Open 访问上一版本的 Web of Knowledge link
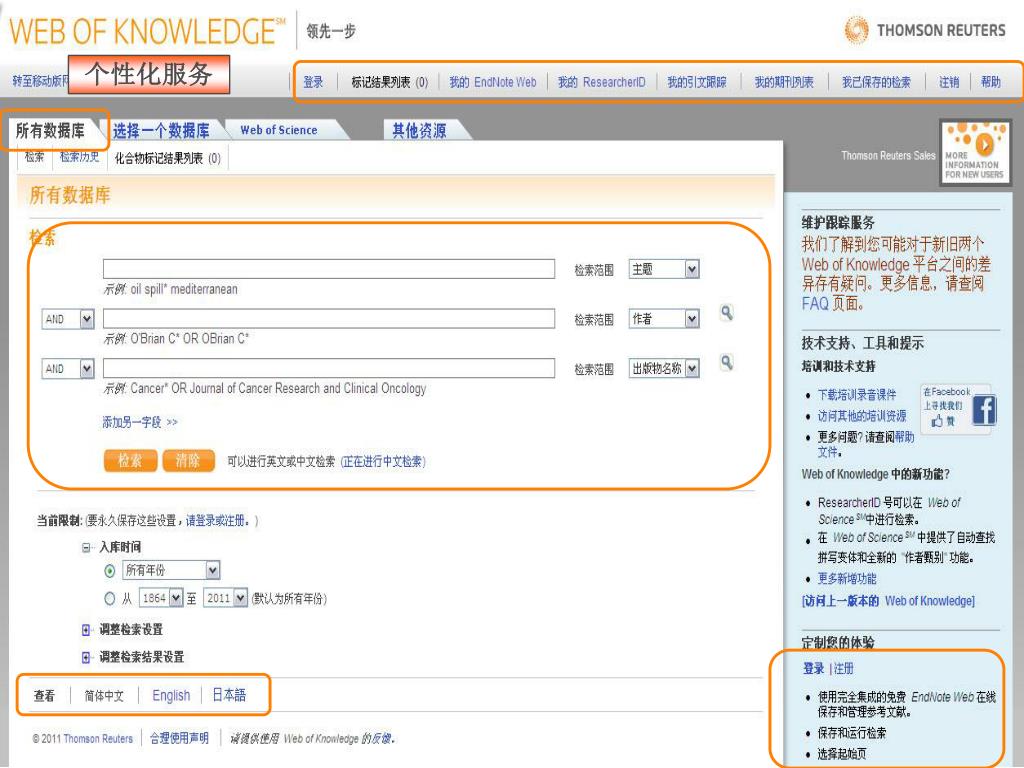This screenshot has height=768, width=1024. point(888,601)
